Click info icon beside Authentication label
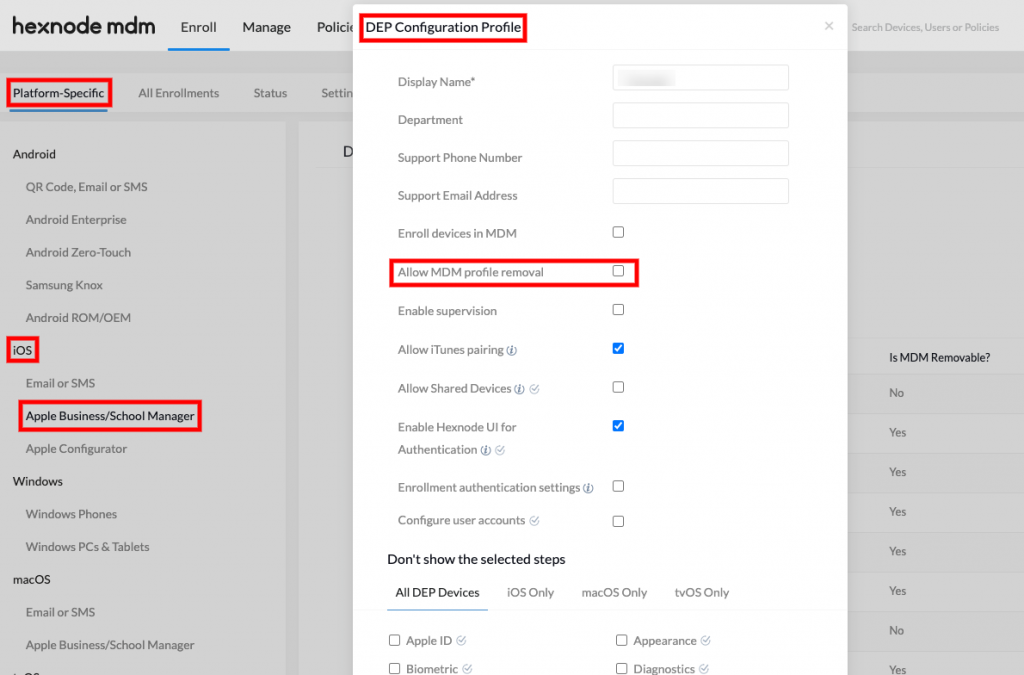Image resolution: width=1024 pixels, height=675 pixels. point(485,450)
